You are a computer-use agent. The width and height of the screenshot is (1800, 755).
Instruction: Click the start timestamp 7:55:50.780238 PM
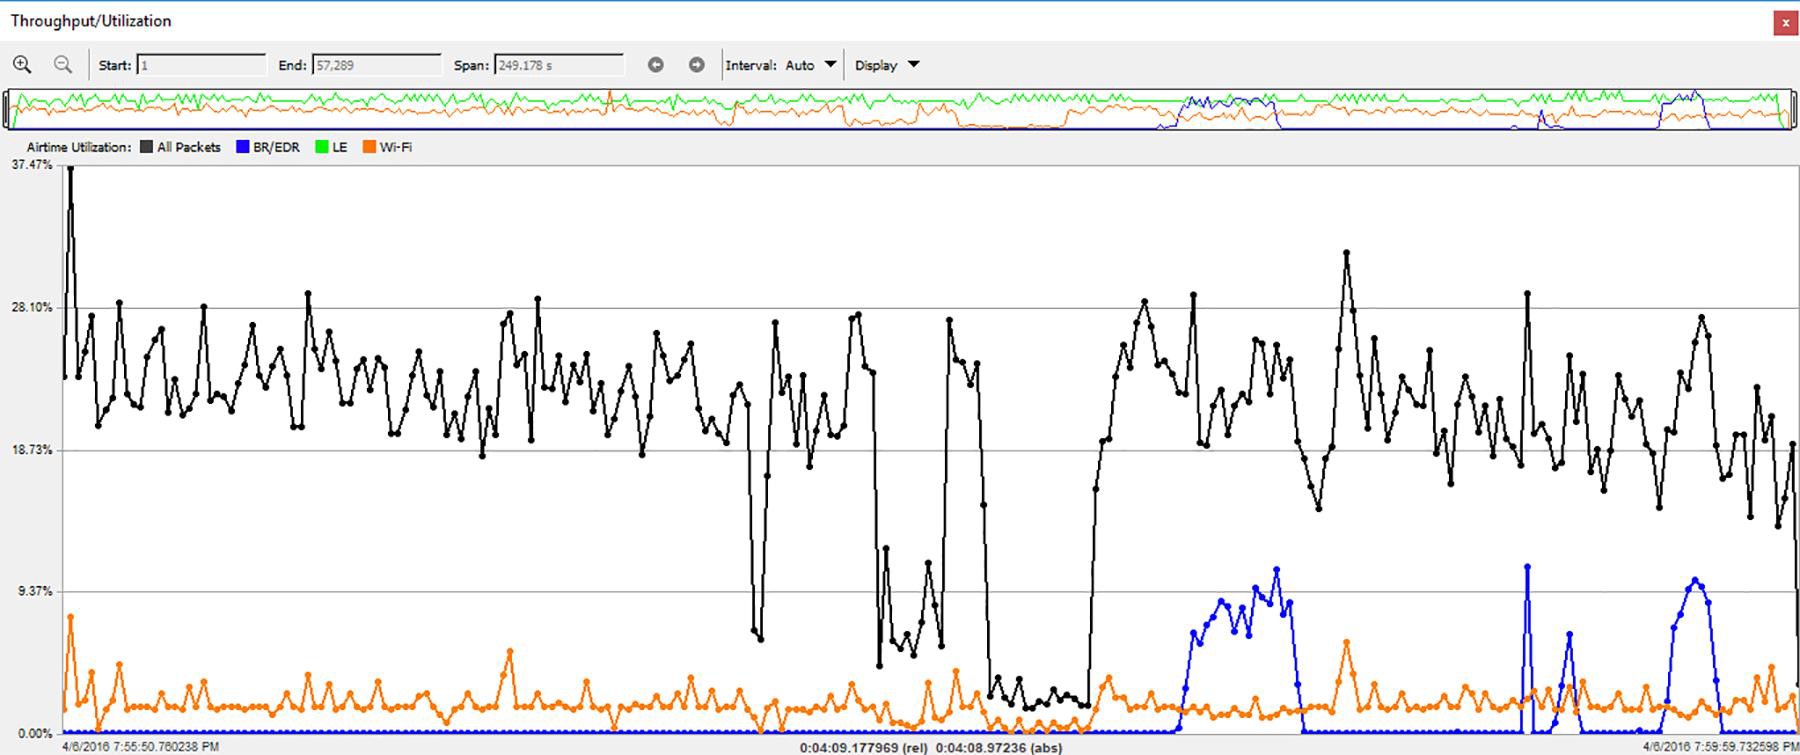pyautogui.click(x=140, y=747)
